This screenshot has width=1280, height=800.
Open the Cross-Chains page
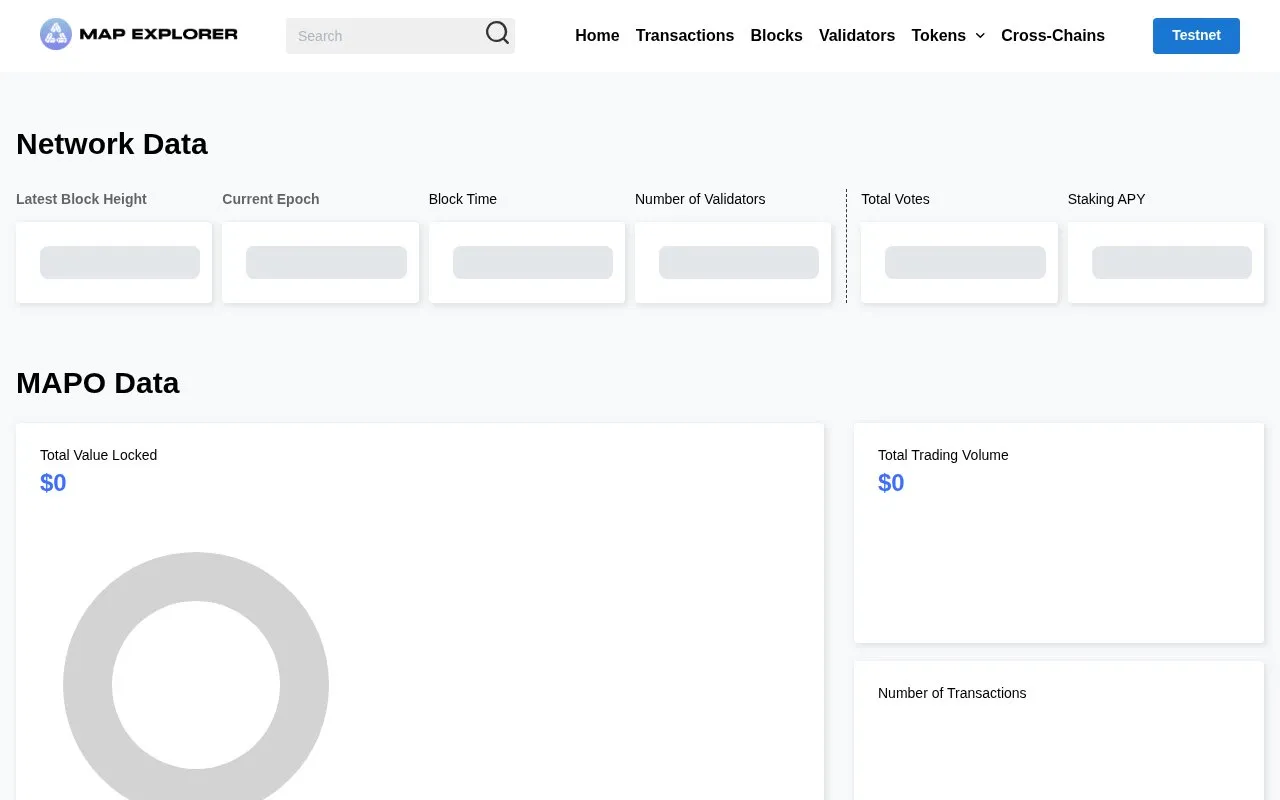(x=1053, y=36)
